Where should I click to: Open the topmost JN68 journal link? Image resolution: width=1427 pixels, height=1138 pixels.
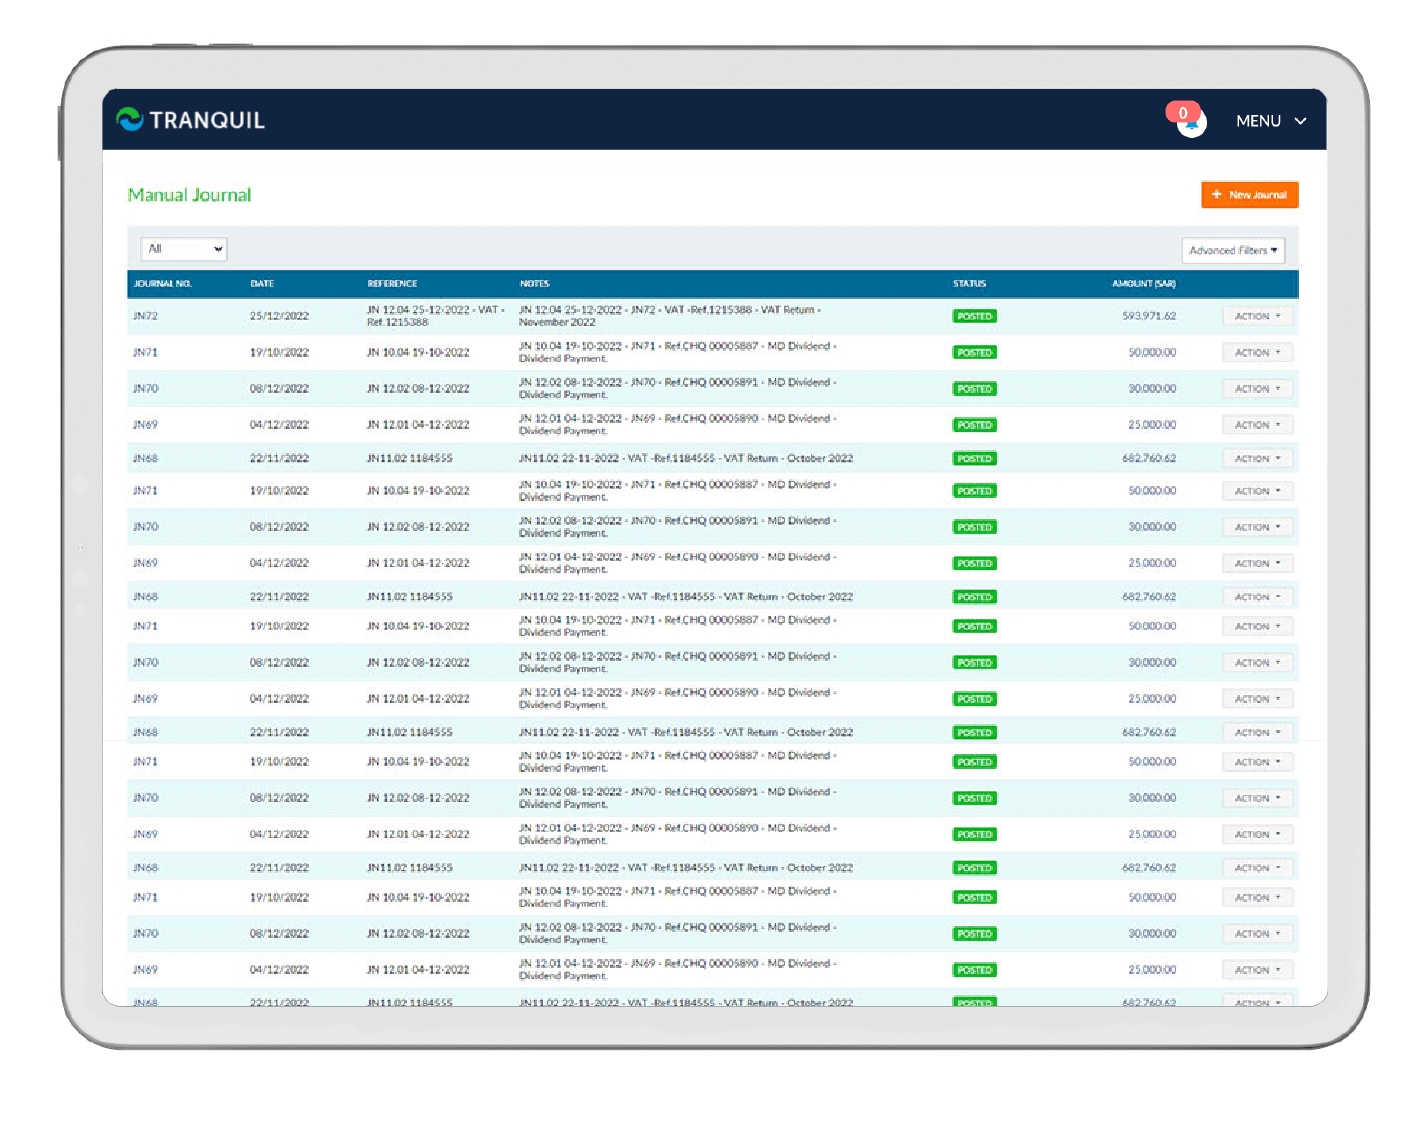pos(145,458)
